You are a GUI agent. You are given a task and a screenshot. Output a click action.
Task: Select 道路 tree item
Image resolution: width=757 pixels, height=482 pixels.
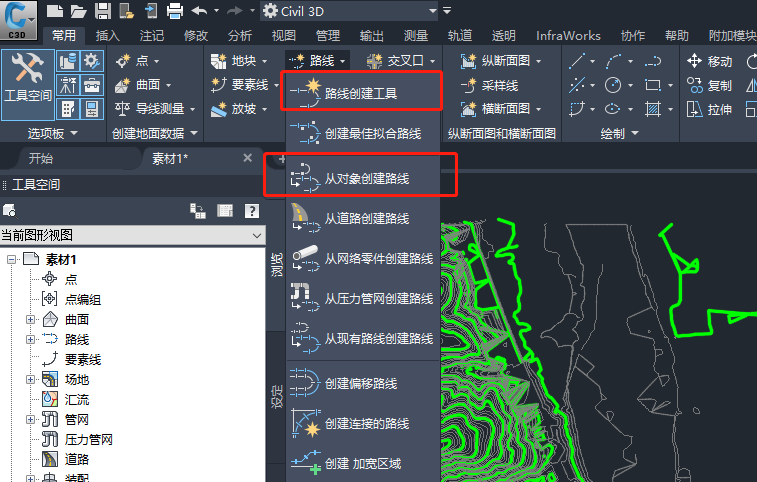pos(77,459)
